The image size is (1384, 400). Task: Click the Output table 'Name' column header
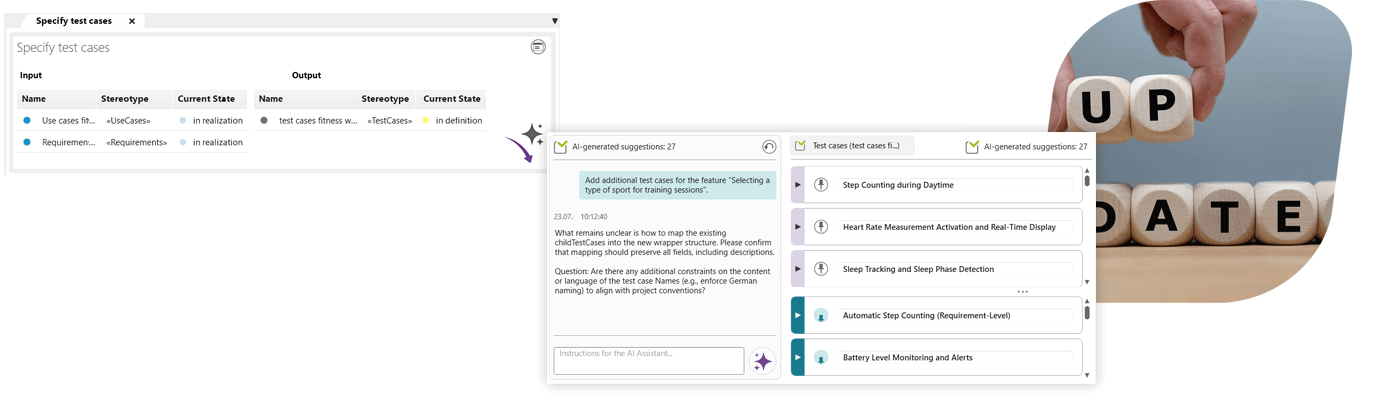coord(306,99)
